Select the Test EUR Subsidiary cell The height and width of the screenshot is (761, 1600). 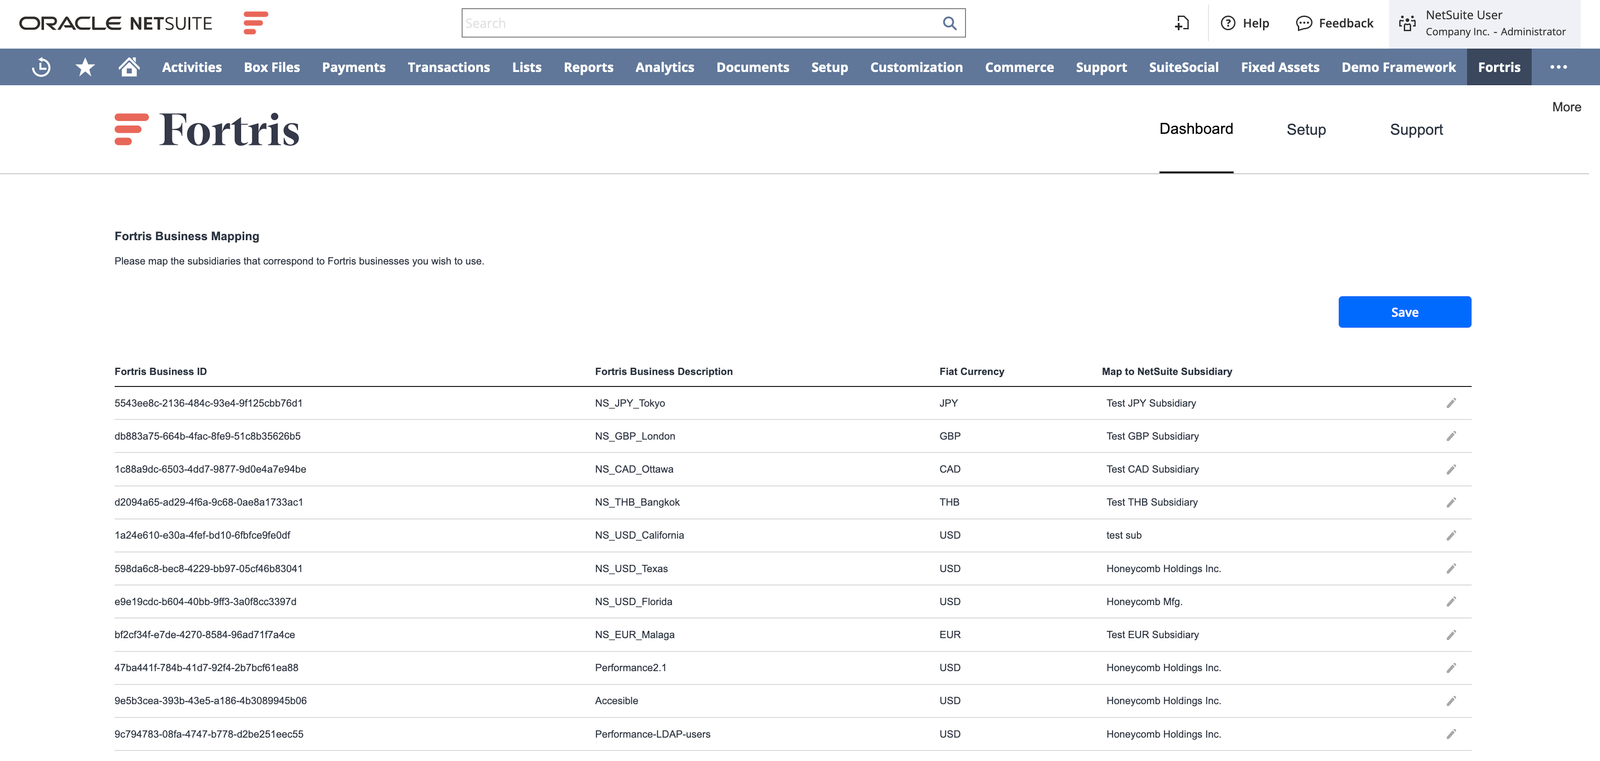click(1152, 635)
